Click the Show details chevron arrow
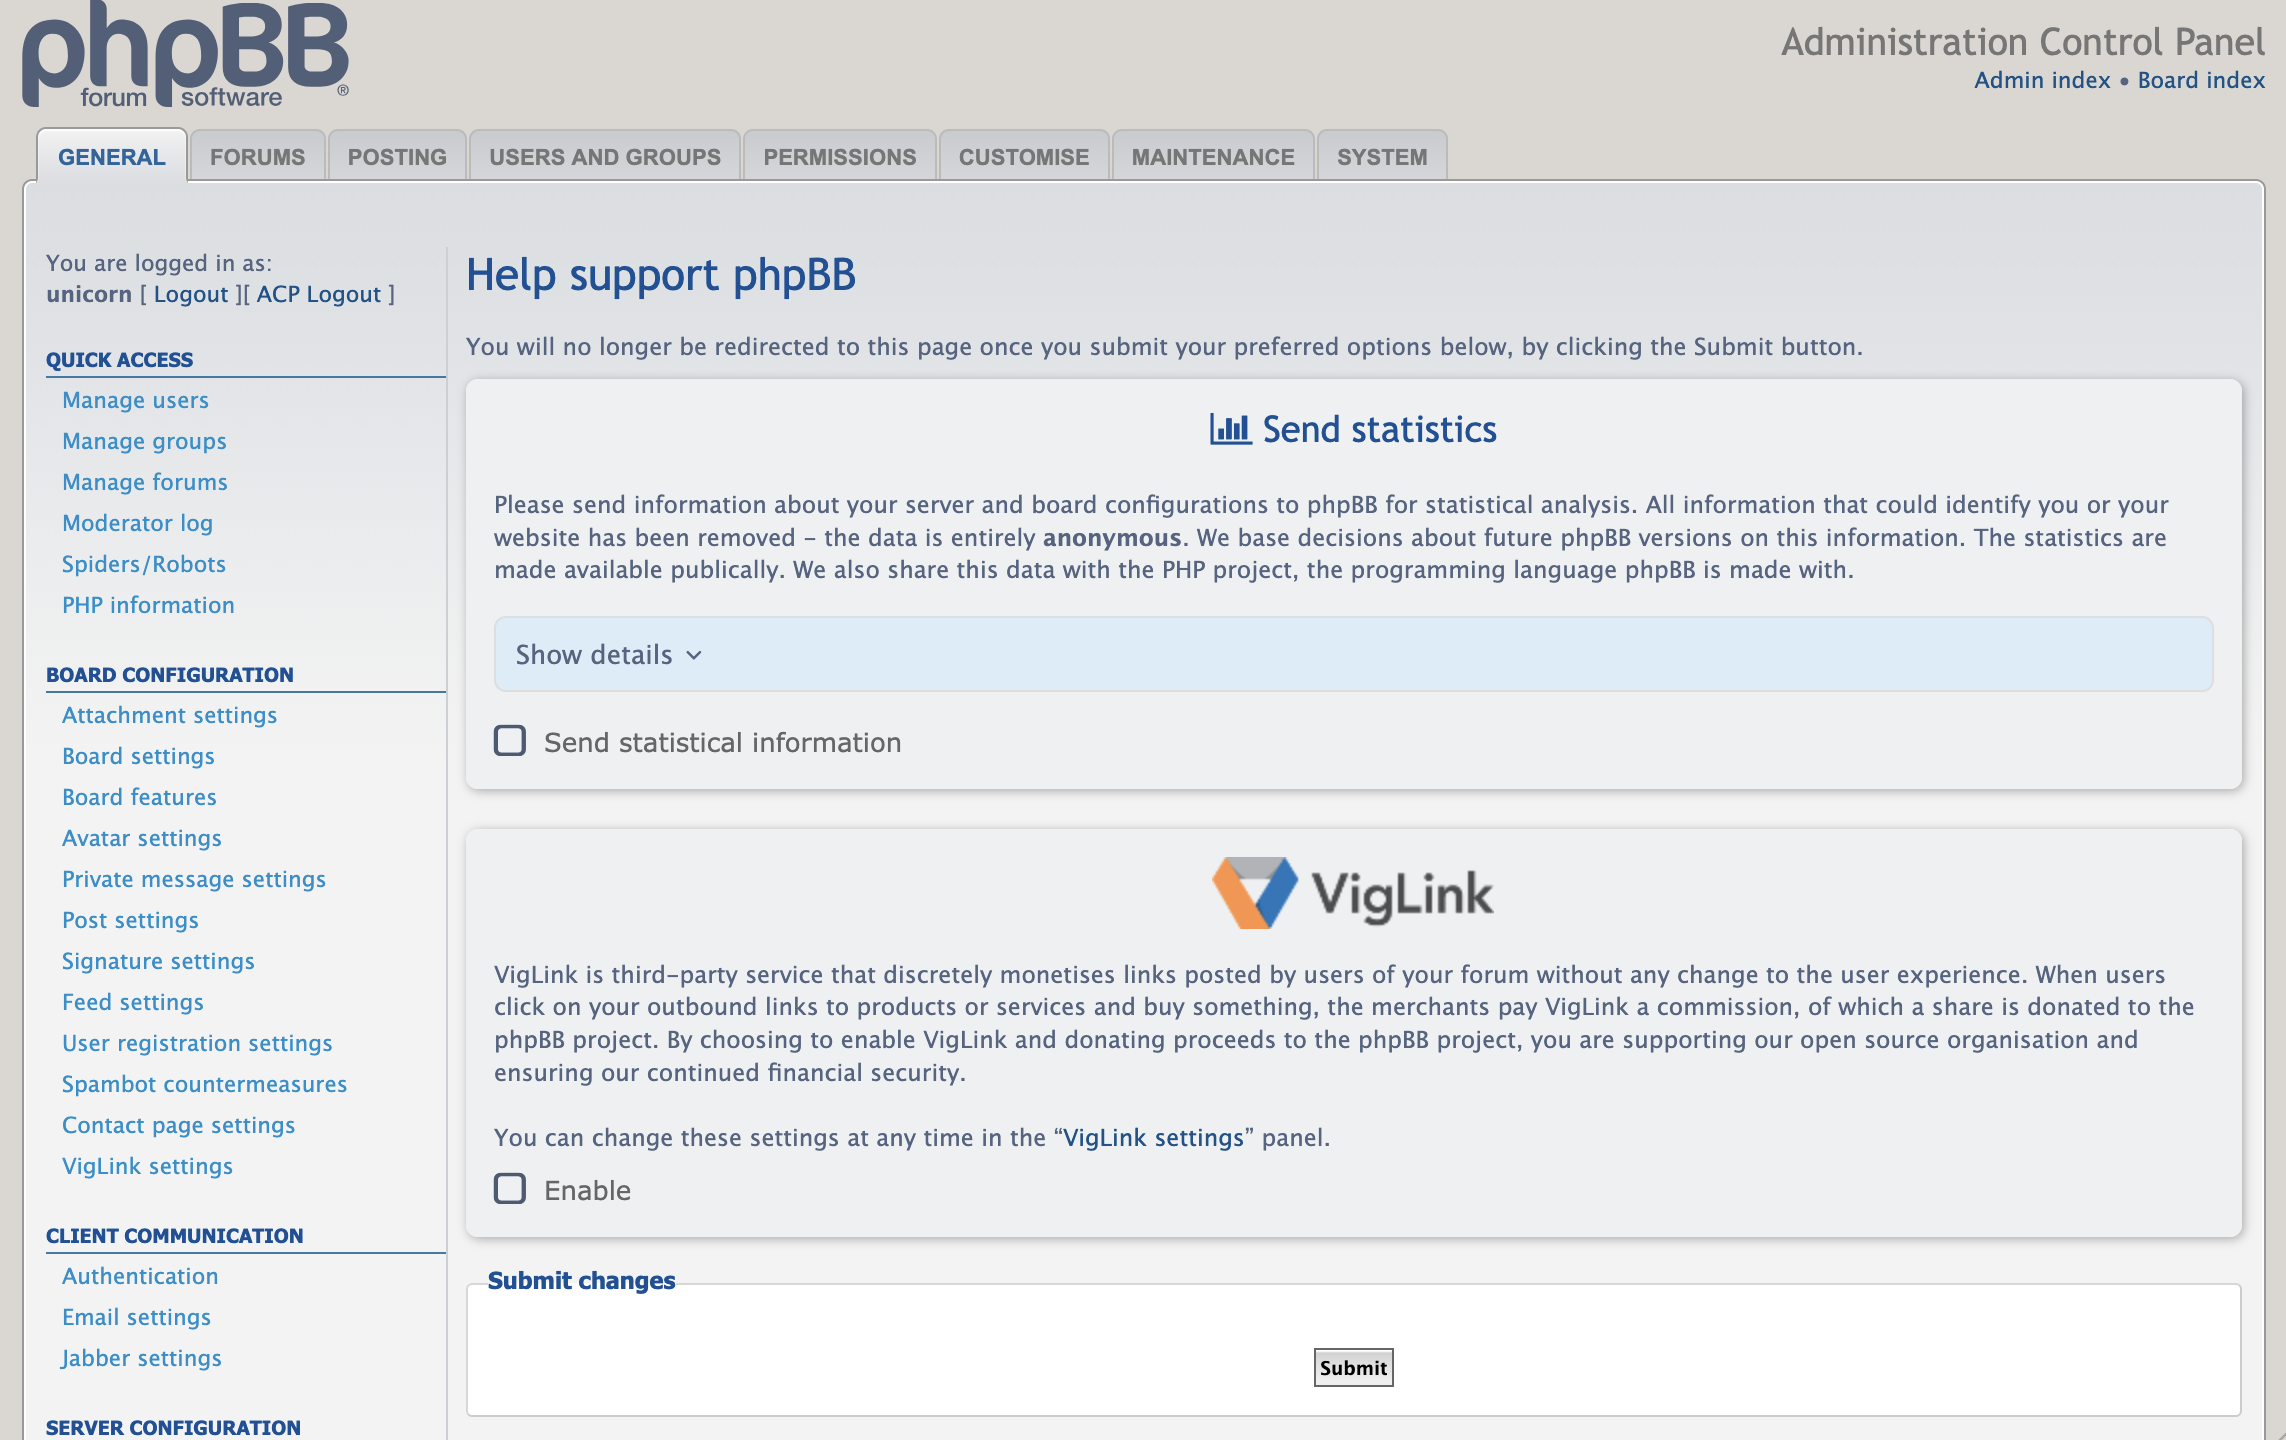This screenshot has width=2286, height=1440. [694, 655]
